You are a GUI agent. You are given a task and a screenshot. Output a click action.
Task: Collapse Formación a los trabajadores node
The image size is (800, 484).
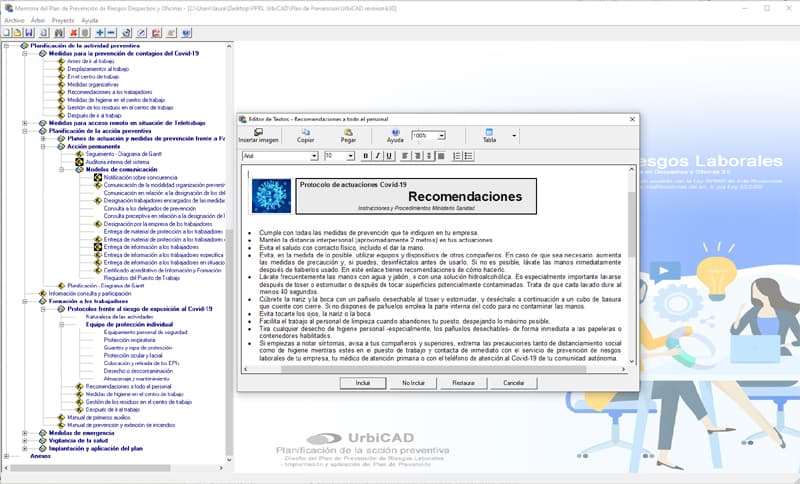tap(24, 301)
